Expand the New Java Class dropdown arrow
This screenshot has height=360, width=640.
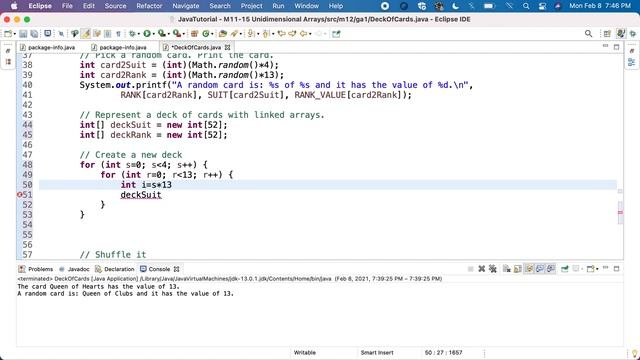[x=212, y=34]
